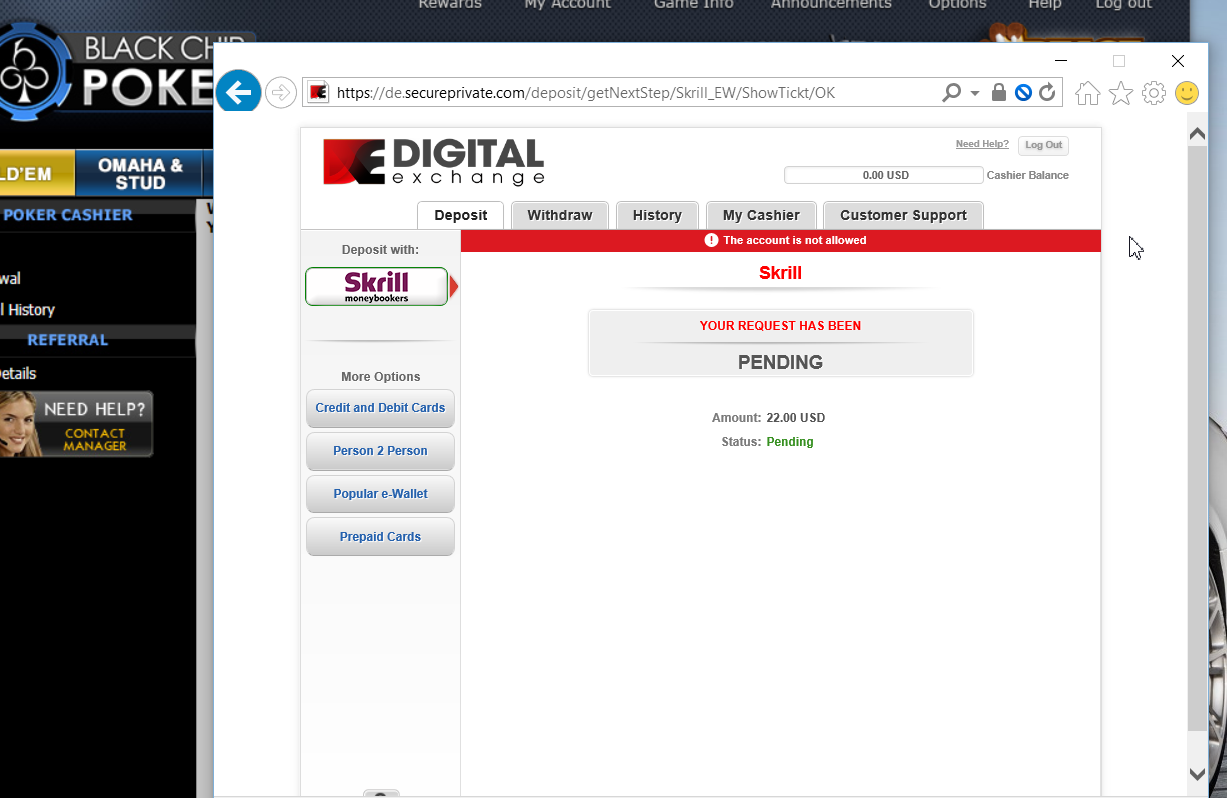Click POKER CASHIER header in sidebar
The height and width of the screenshot is (798, 1227).
(x=68, y=215)
